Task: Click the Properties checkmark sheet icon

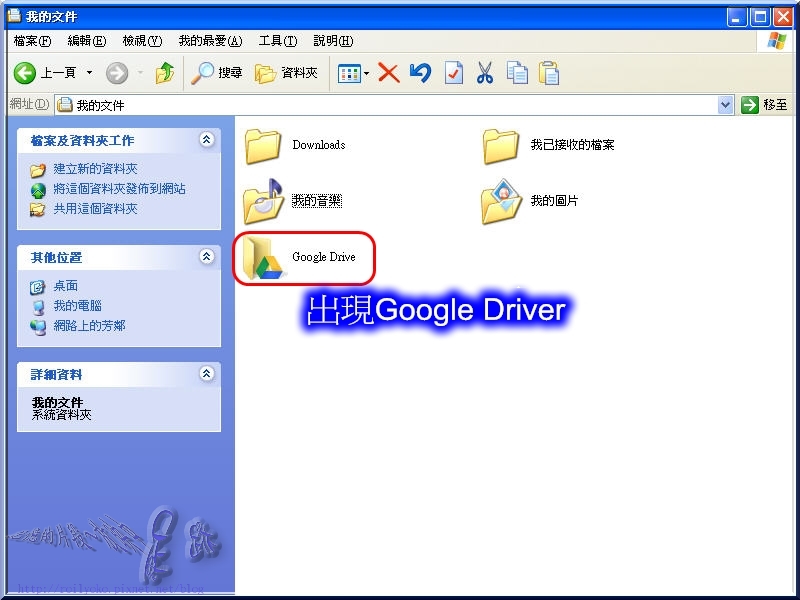Action: (x=454, y=73)
